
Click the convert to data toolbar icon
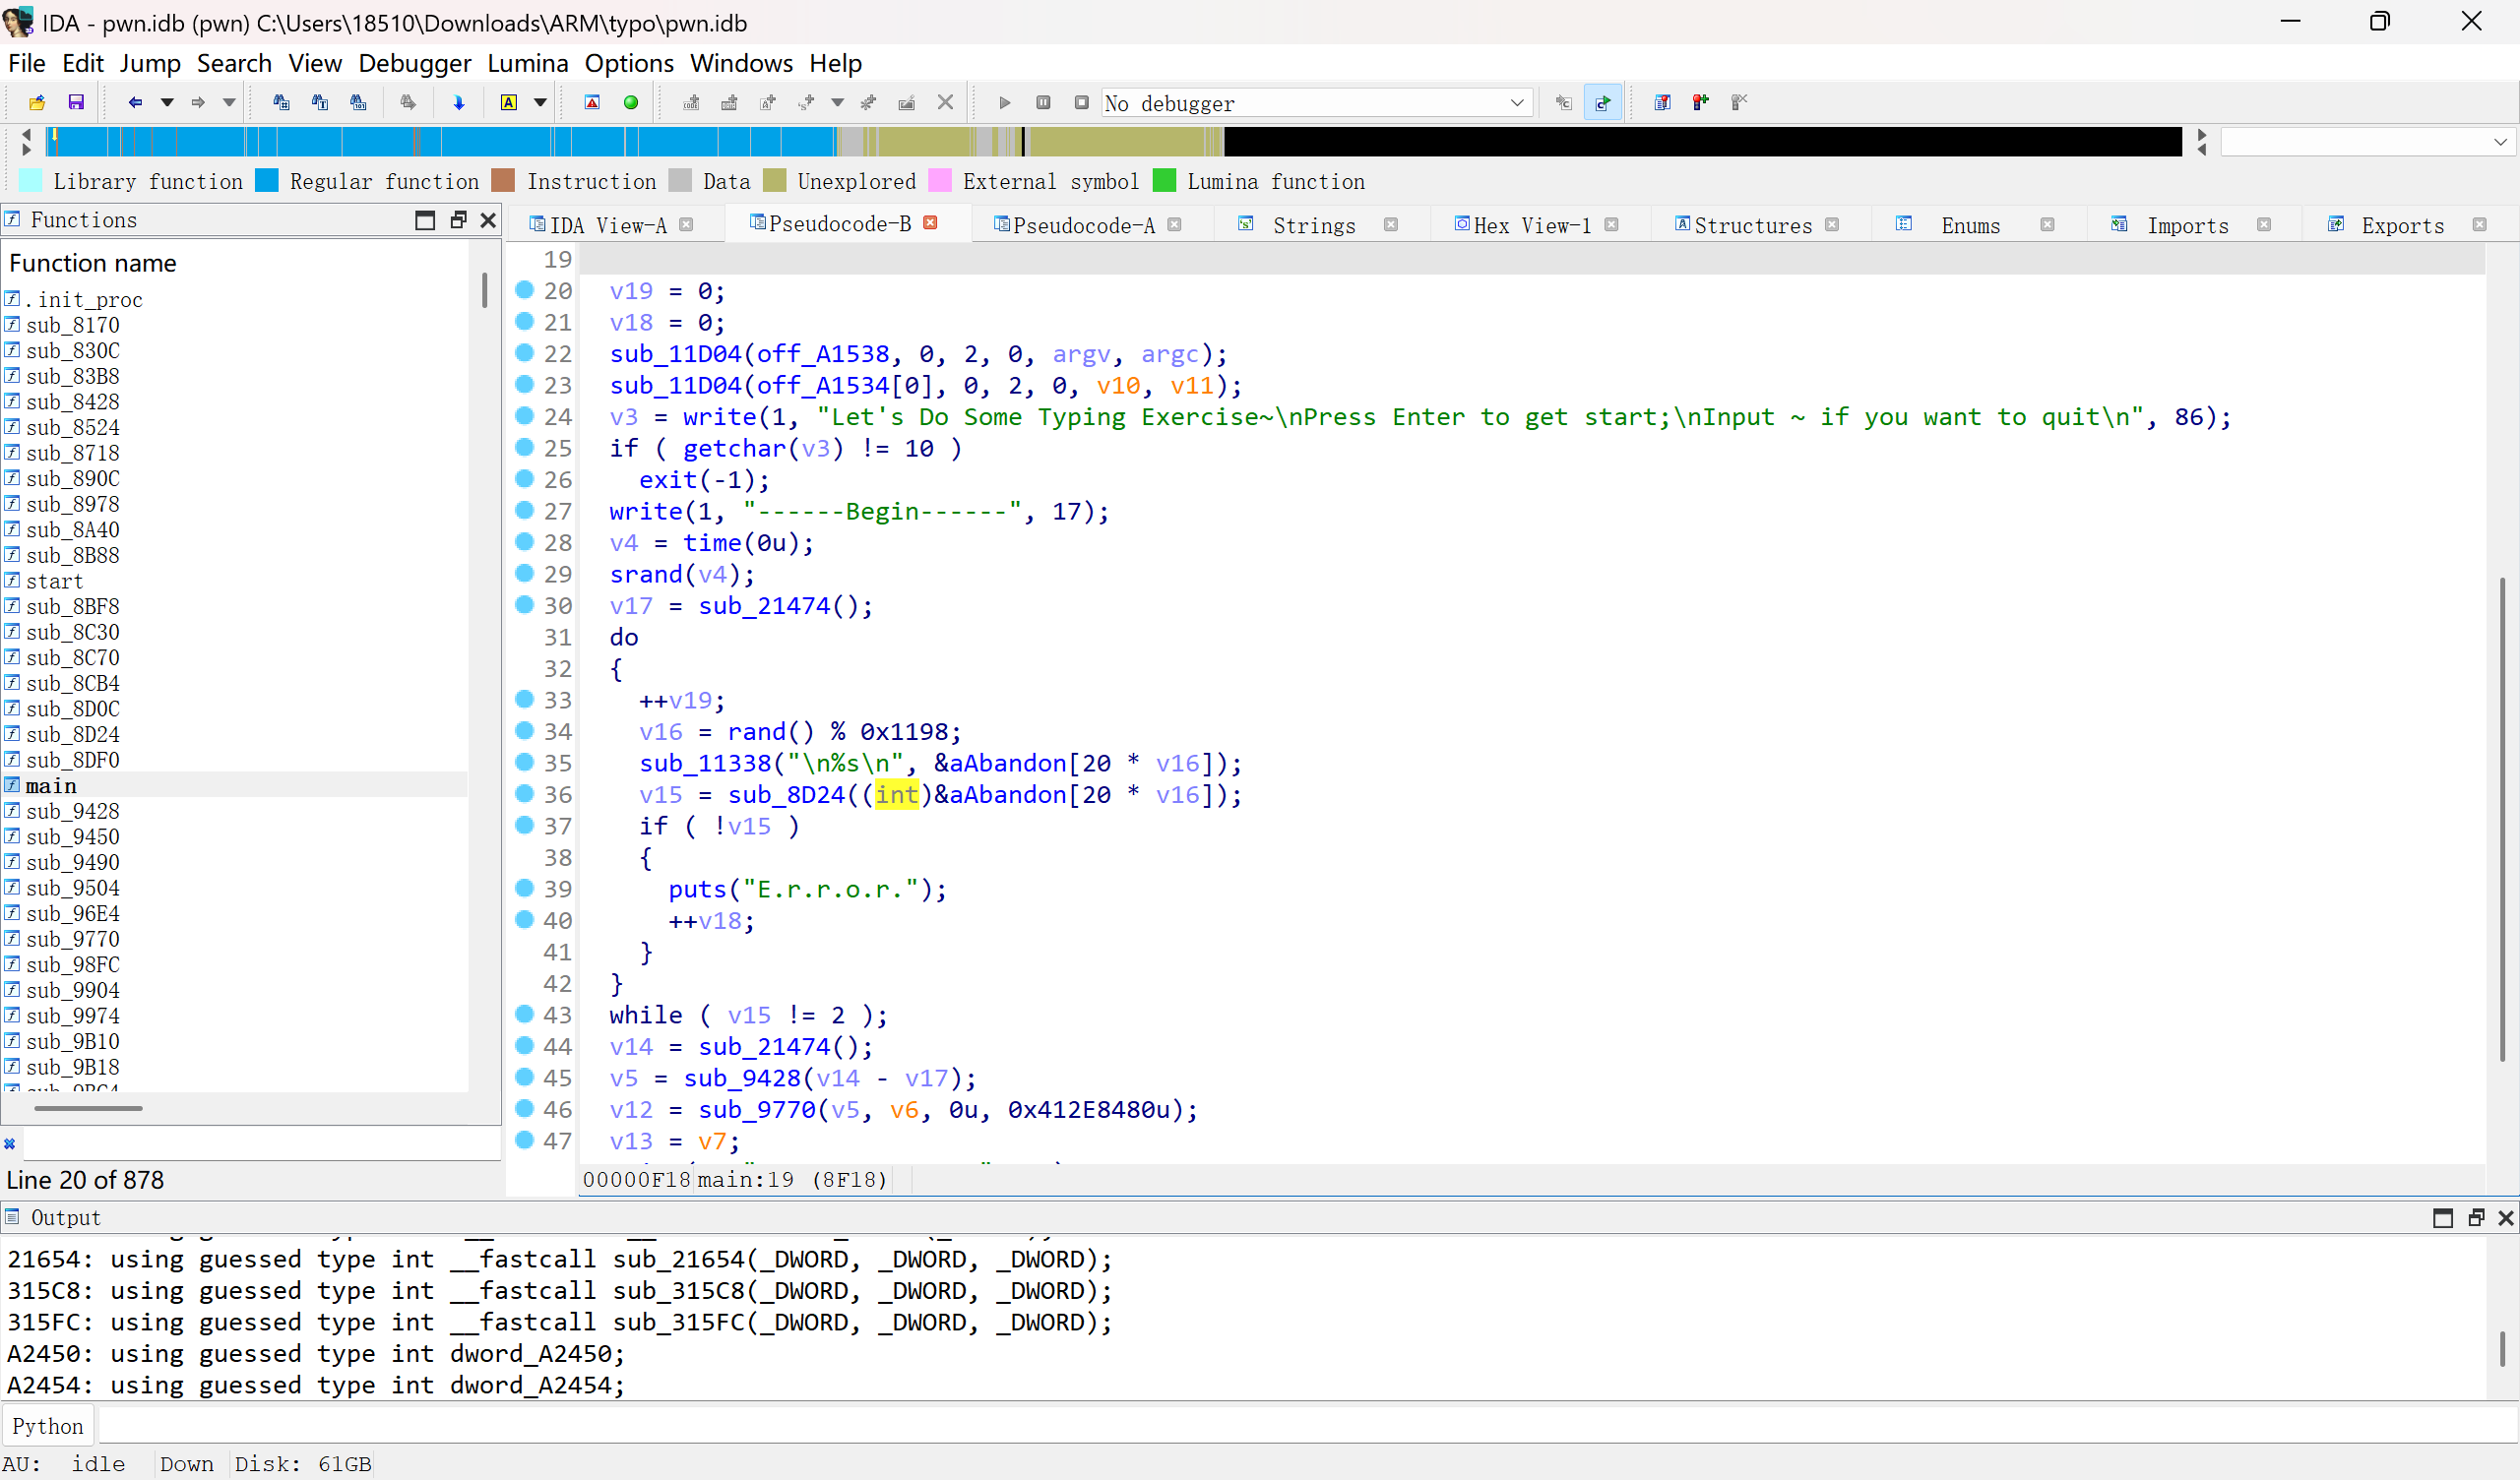pyautogui.click(x=729, y=102)
